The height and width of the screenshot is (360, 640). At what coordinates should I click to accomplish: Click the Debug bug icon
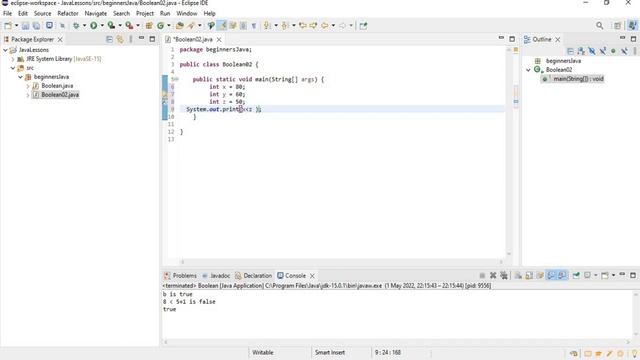point(76,25)
